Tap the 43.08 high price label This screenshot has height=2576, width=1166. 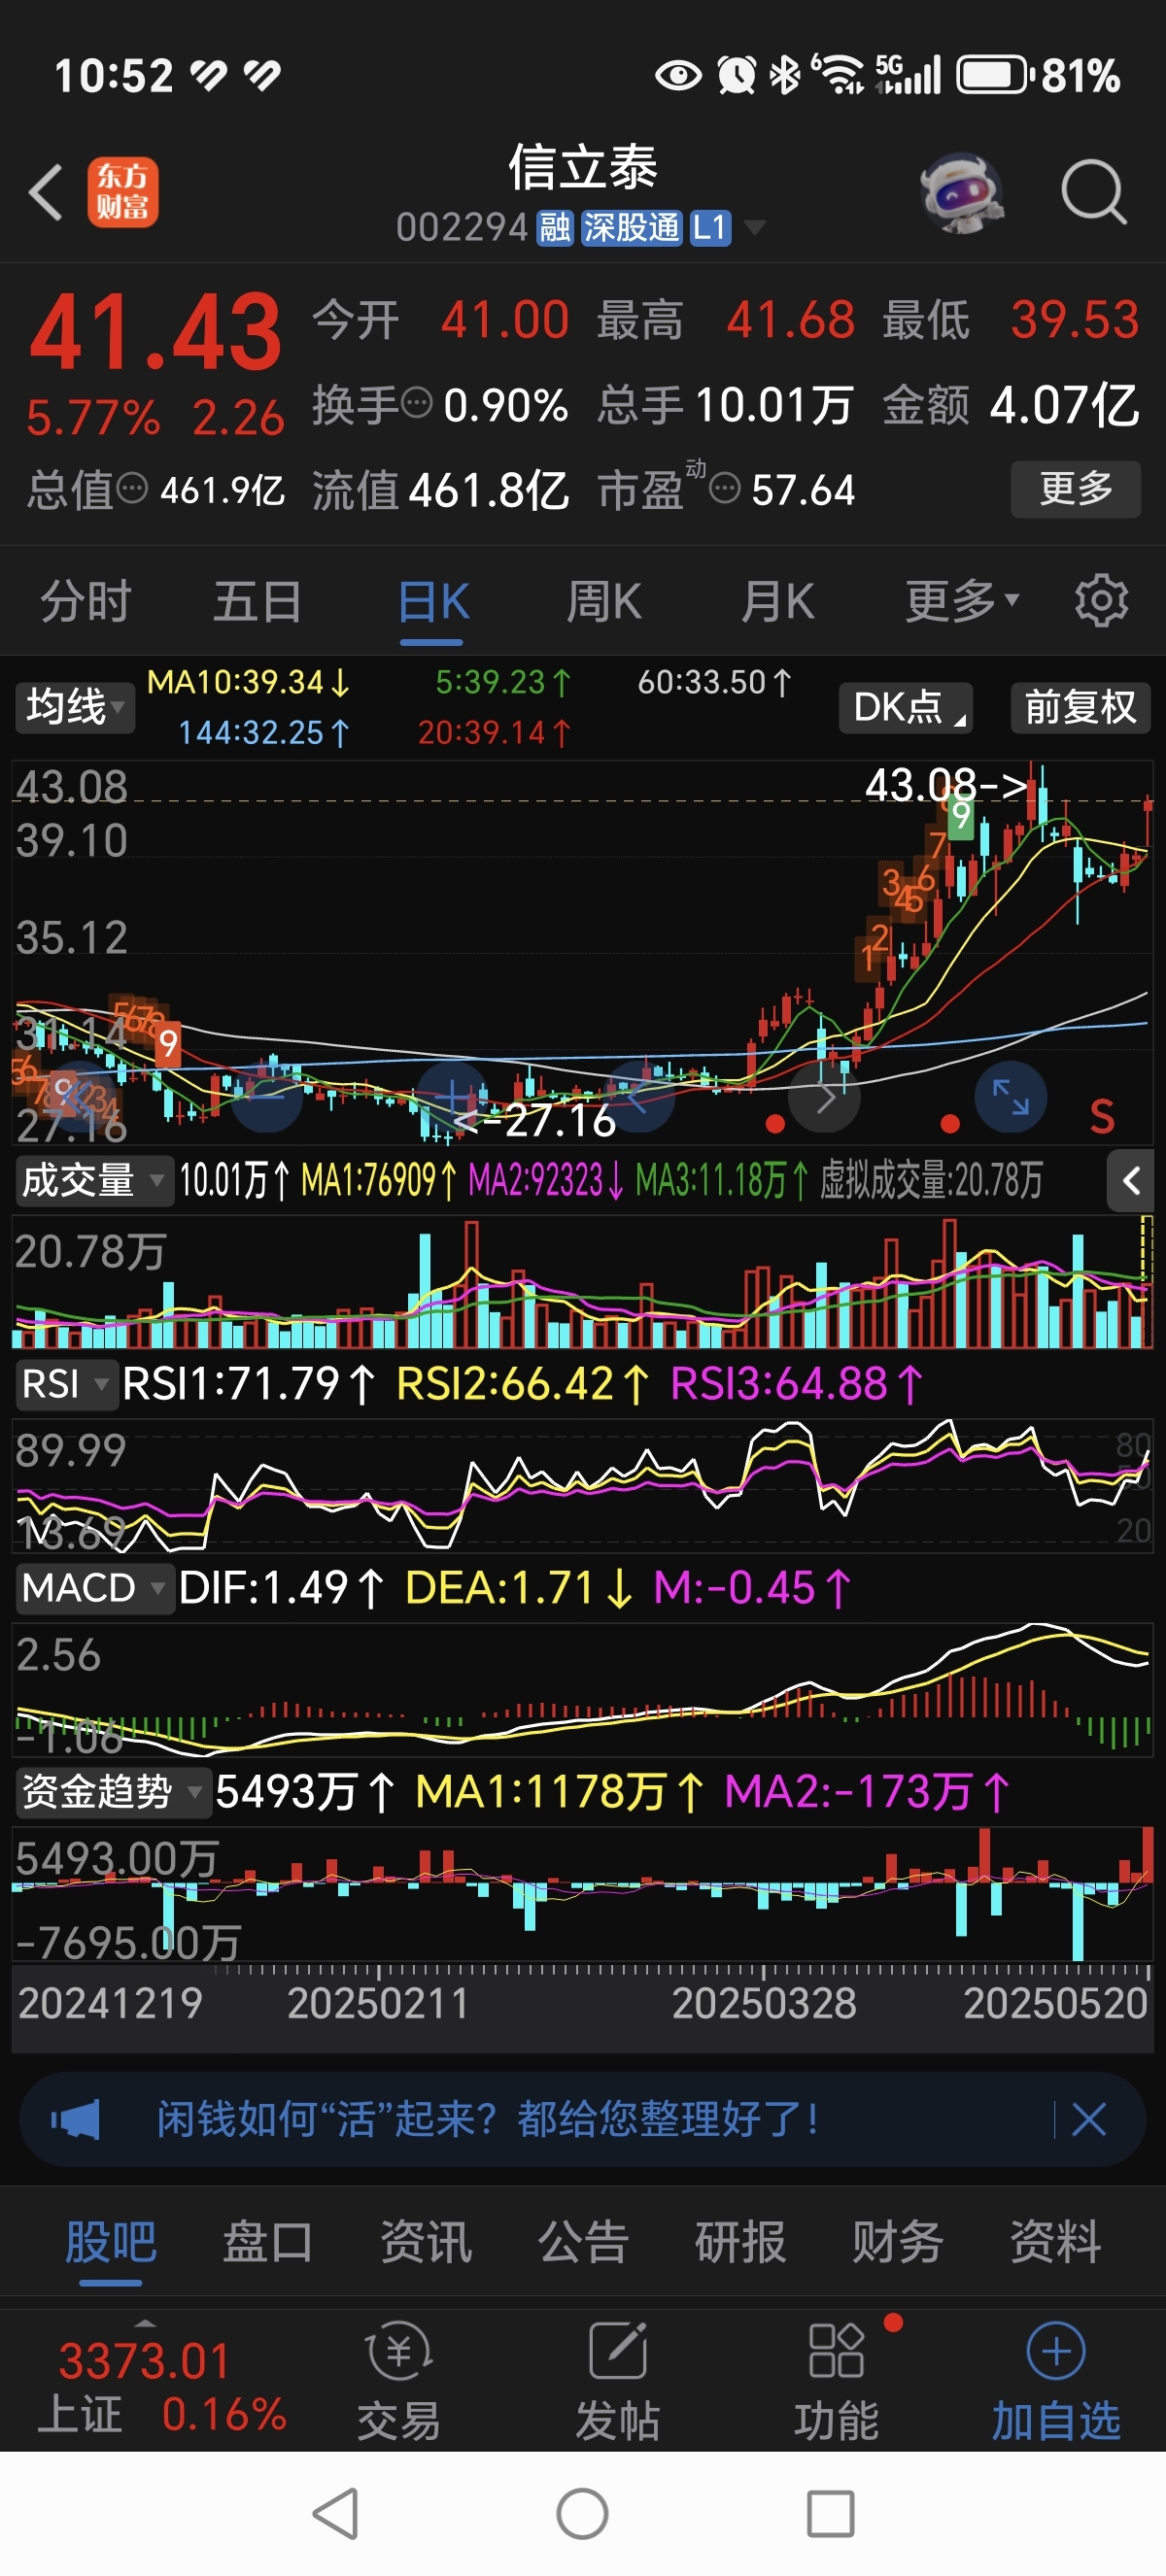945,785
